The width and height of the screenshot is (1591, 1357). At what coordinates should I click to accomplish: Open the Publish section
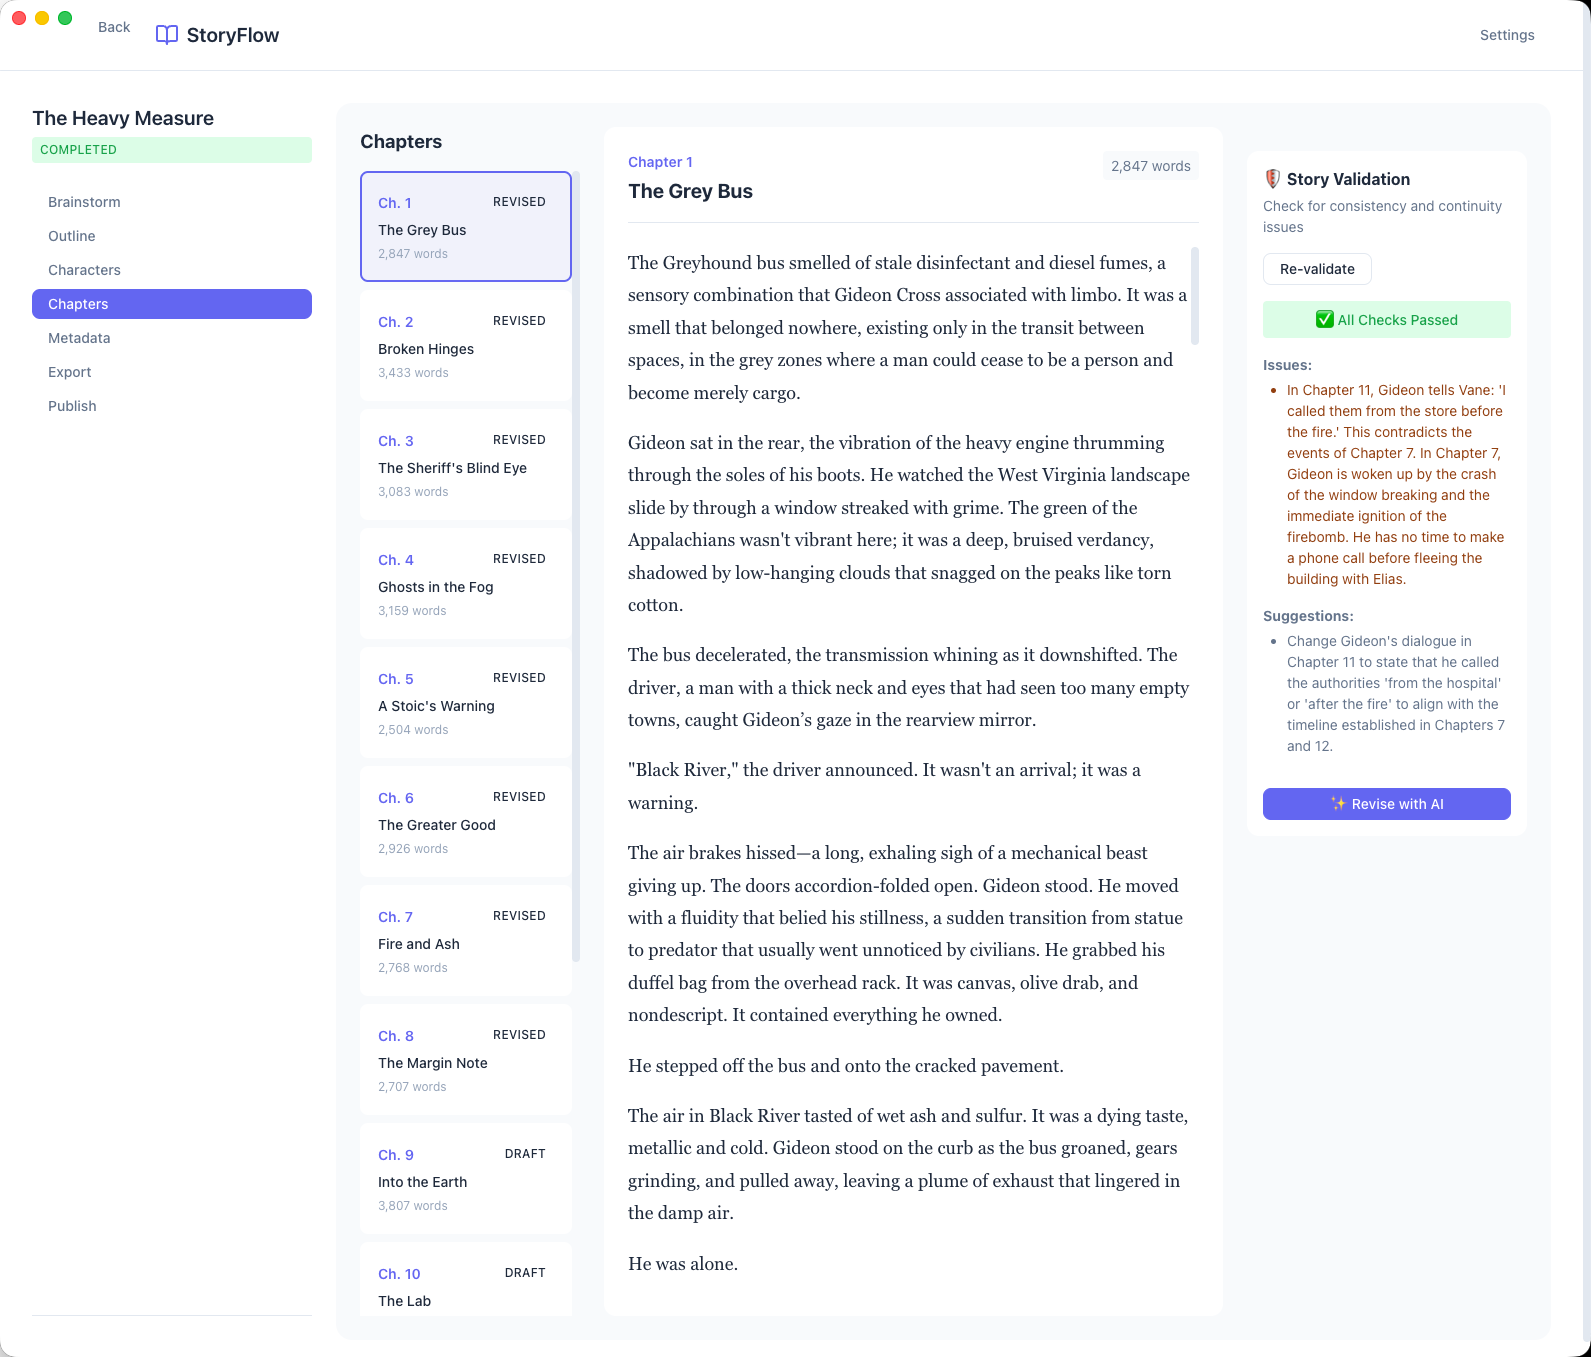pos(72,406)
